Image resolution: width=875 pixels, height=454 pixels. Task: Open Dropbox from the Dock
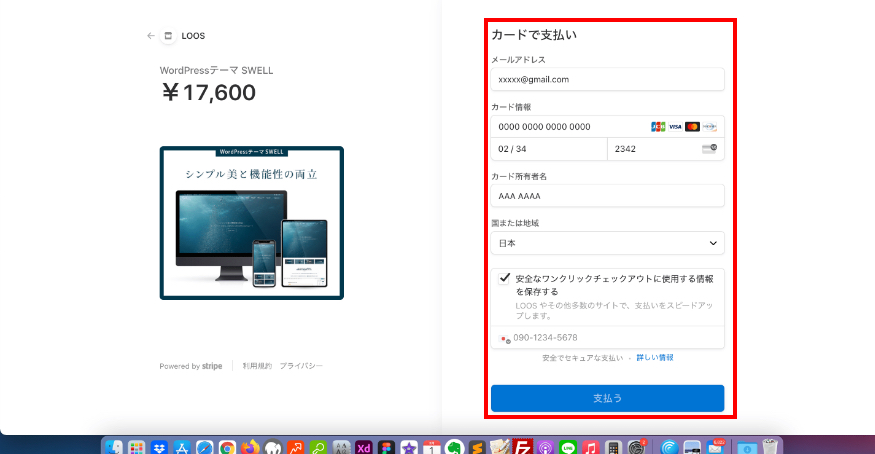coord(159,447)
